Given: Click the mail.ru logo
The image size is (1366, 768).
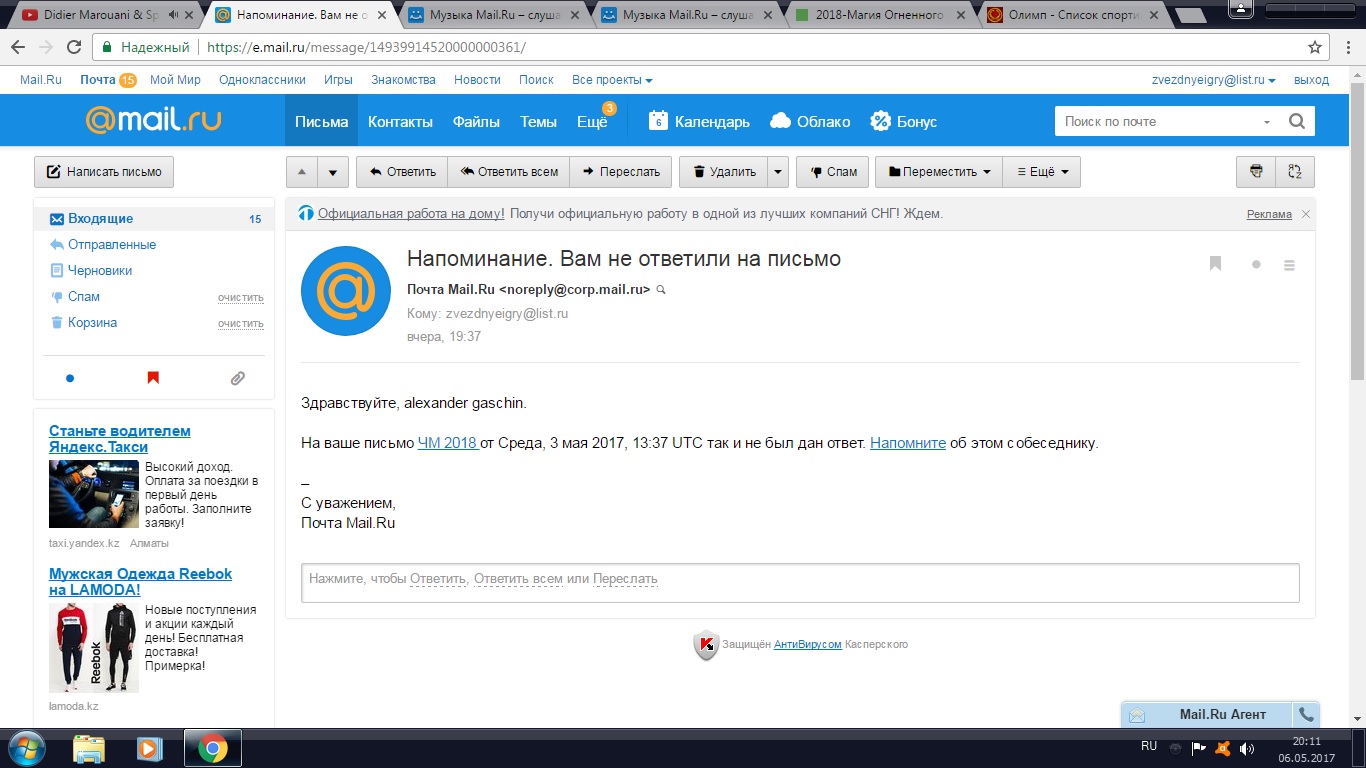Looking at the screenshot, I should click(x=153, y=120).
